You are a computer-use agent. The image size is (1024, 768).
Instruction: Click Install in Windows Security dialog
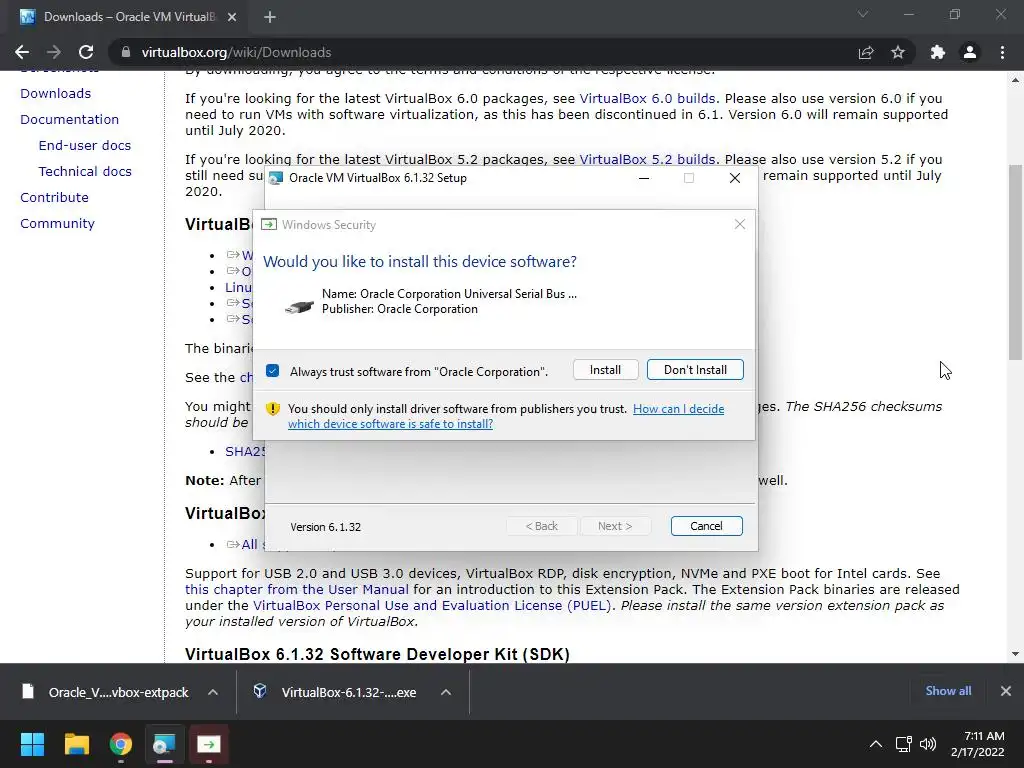pyautogui.click(x=605, y=370)
